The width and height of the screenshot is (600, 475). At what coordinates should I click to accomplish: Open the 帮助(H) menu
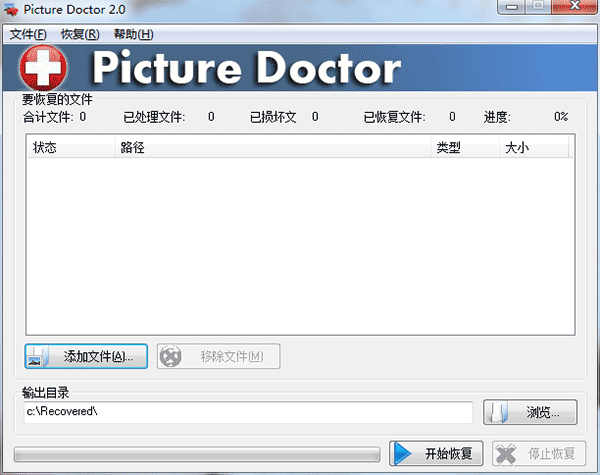pos(133,34)
